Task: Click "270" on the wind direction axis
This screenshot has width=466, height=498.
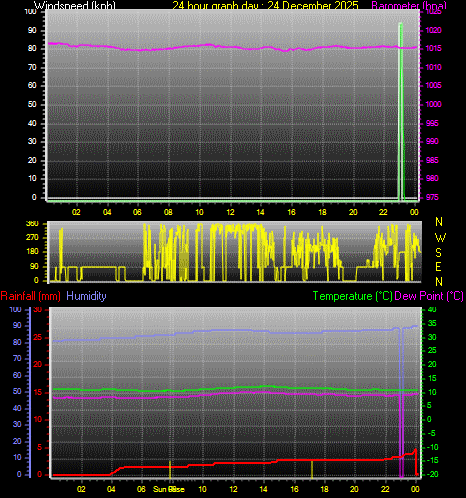Action: pyautogui.click(x=32, y=237)
